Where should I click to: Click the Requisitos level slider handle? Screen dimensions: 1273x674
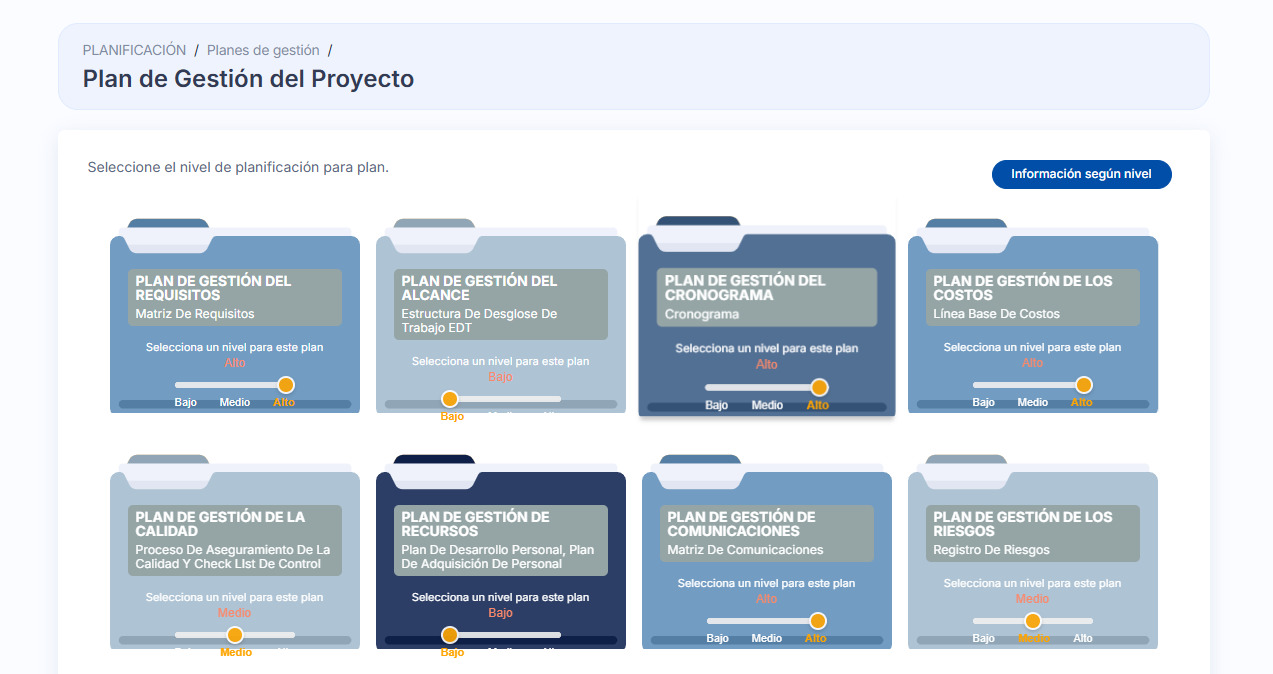pos(285,385)
